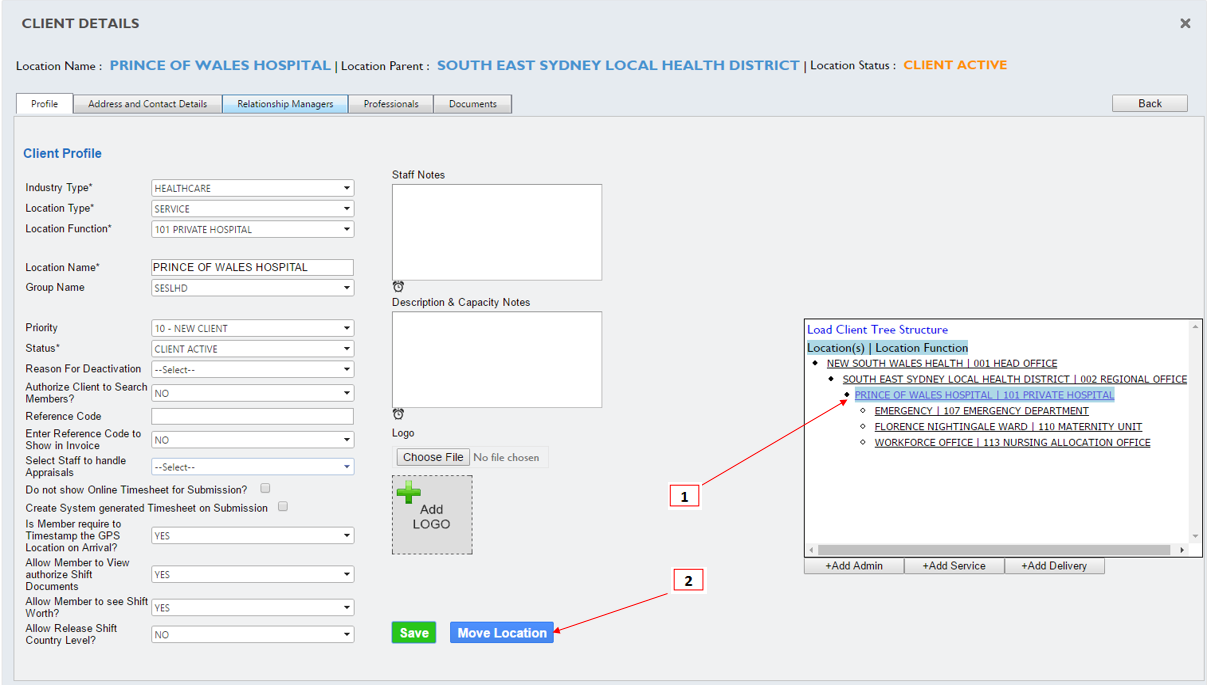Click tree panel scroll down arrow
Viewport: 1209px width, 687px height.
pyautogui.click(x=1195, y=537)
